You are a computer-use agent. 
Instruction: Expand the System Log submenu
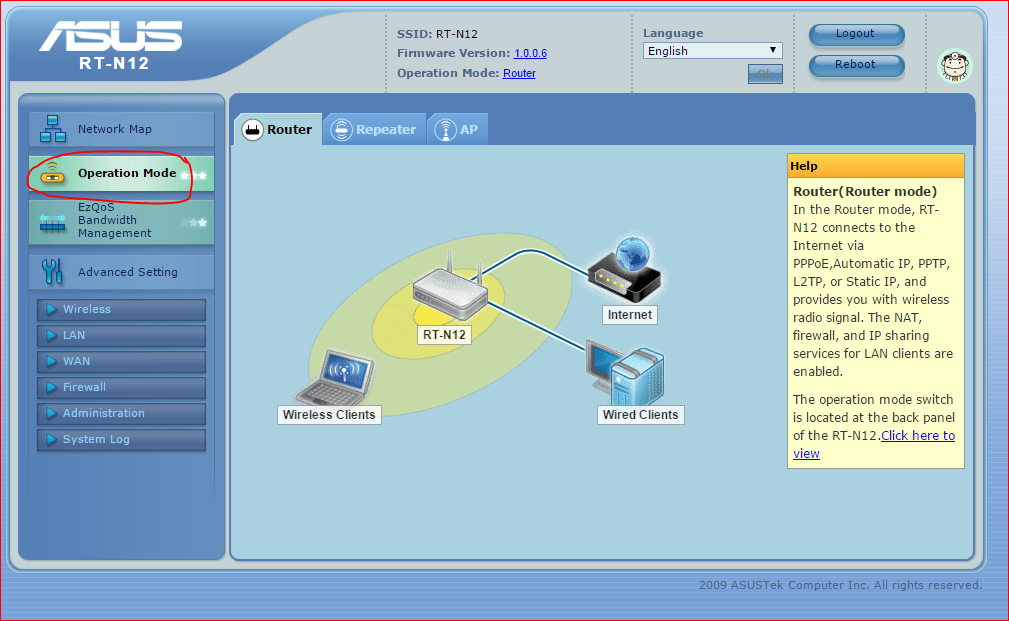(122, 440)
